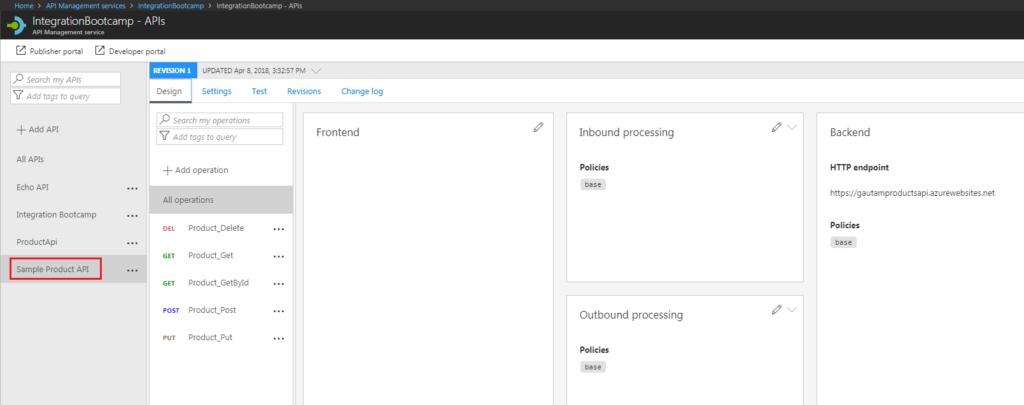Open the GET Product_GetById operation
The image size is (1024, 405).
point(221,283)
